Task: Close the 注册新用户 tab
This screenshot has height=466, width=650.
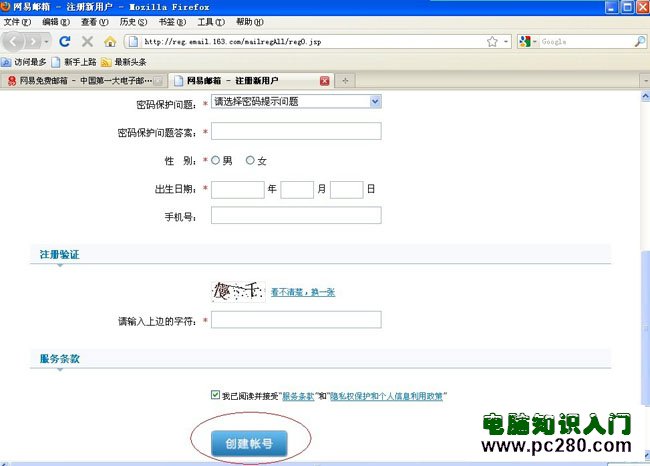Action: click(324, 80)
